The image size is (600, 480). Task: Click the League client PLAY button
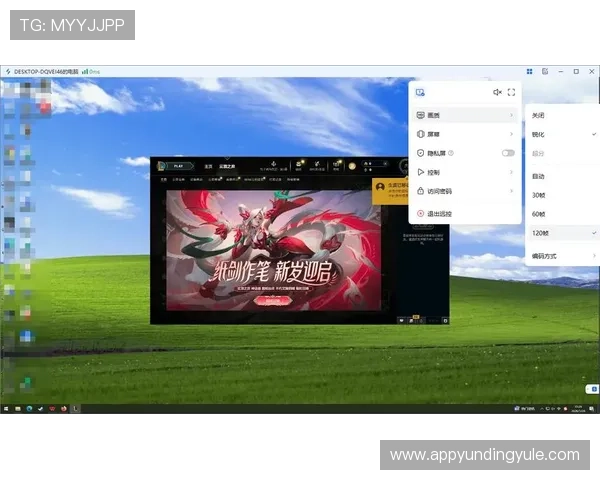[180, 166]
